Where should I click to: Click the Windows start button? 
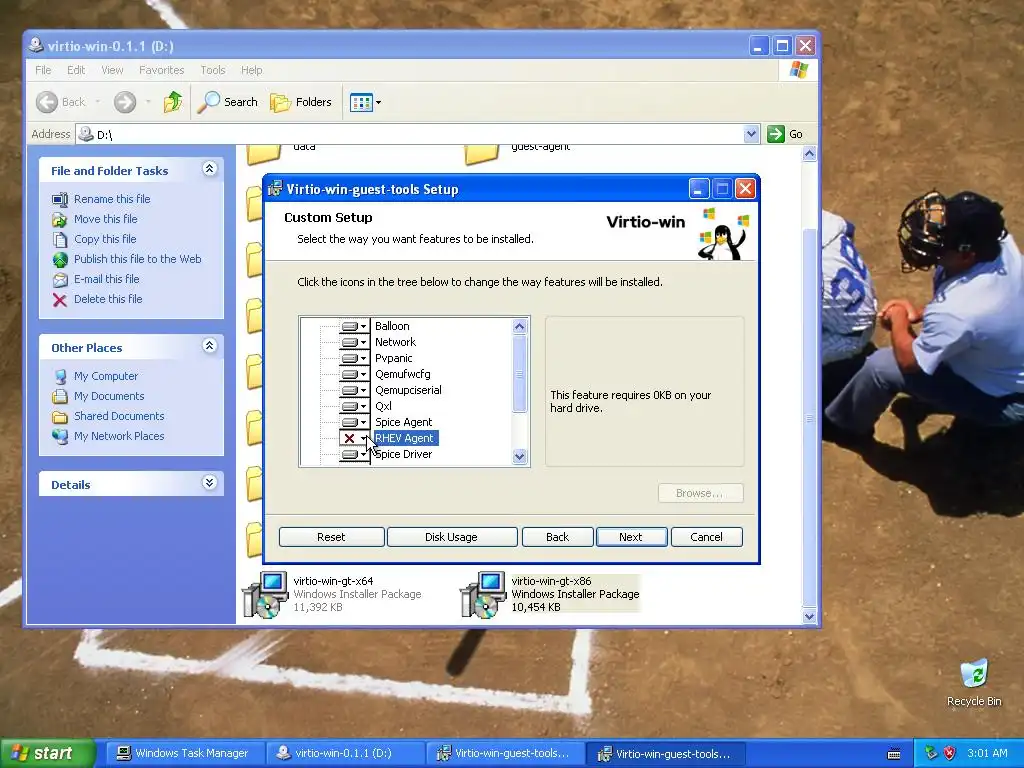coord(47,754)
